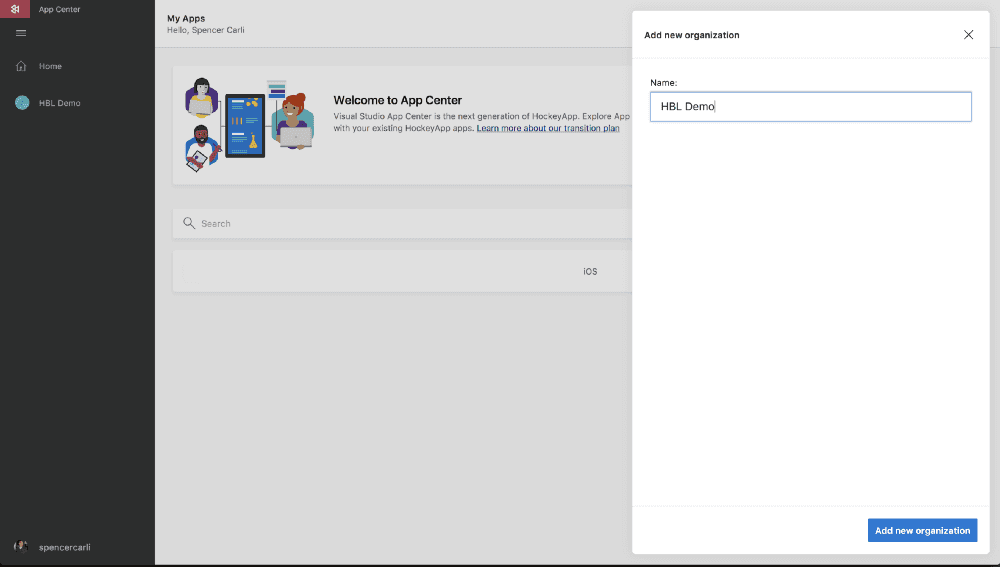Image resolution: width=1000 pixels, height=567 pixels.
Task: Click the Home house icon
Action: click(x=21, y=66)
